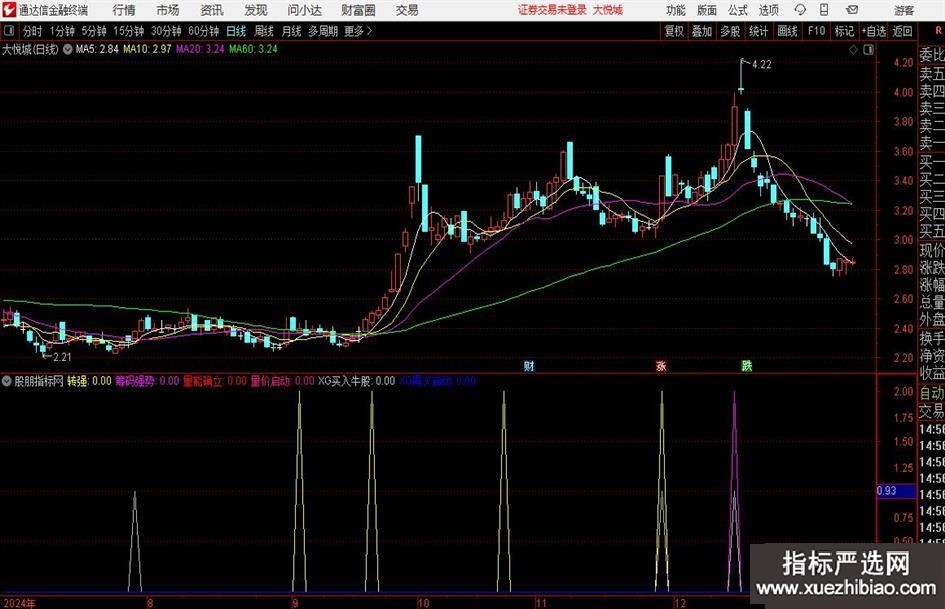This screenshot has height=609, width=945.
Task: Click the 通达信 red logo icon
Action: (x=9, y=10)
